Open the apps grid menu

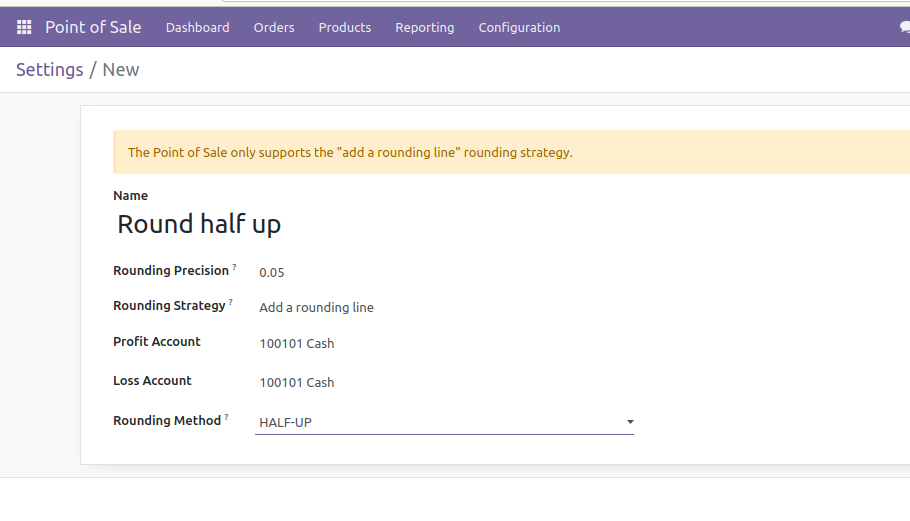pyautogui.click(x=24, y=27)
